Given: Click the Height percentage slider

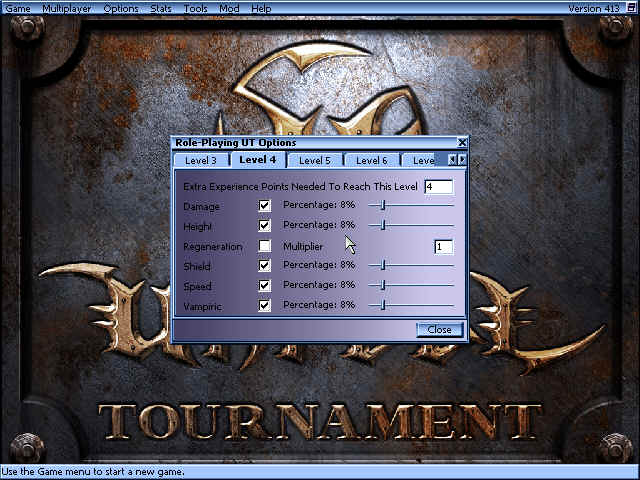Looking at the screenshot, I should (411, 225).
